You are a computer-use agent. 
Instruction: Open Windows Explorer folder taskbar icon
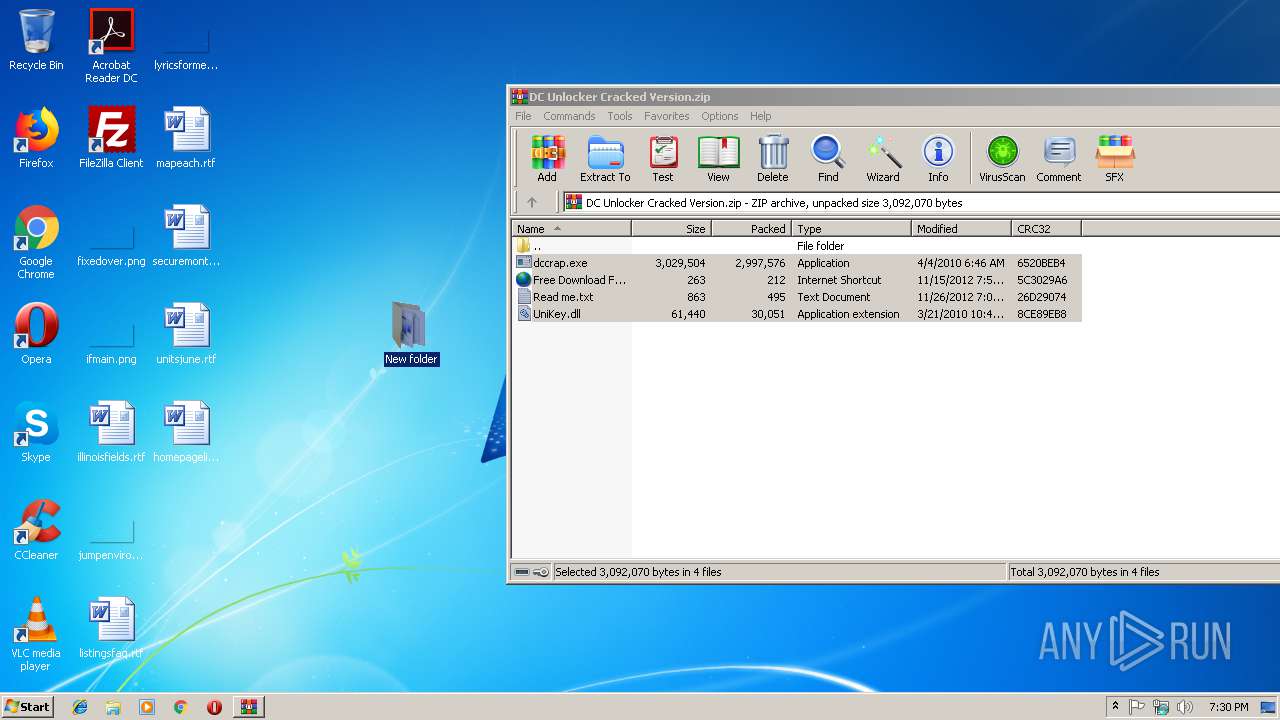[113, 707]
